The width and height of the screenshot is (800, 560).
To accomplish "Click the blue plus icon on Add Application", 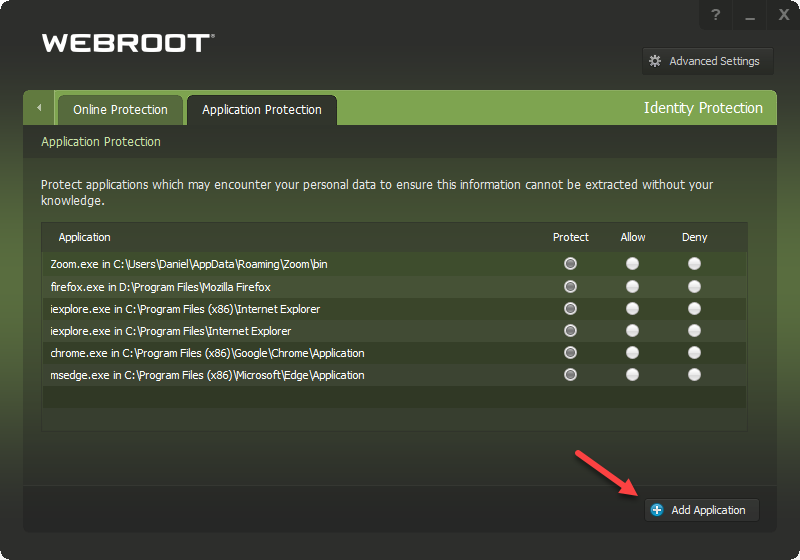I will tap(657, 510).
